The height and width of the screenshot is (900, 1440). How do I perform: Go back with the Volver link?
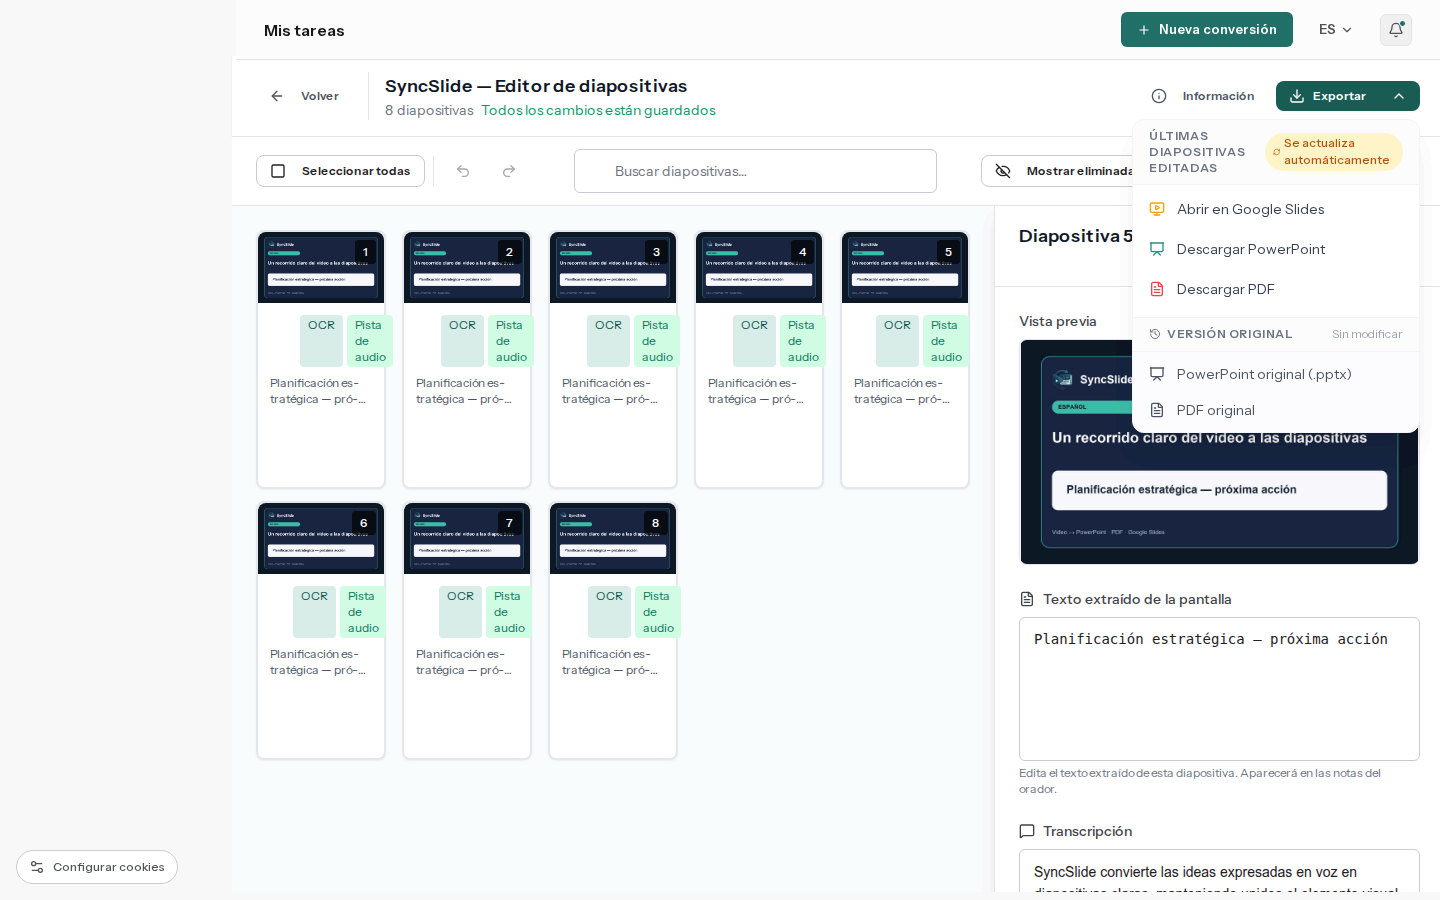[305, 96]
